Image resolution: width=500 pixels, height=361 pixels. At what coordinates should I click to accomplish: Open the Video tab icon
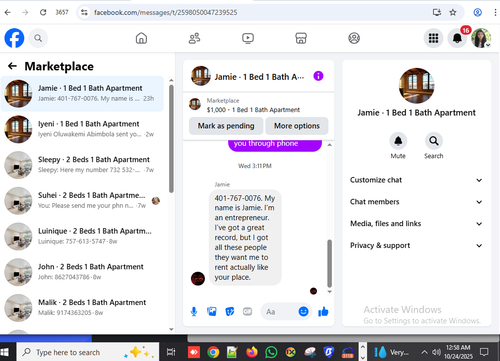pos(248,38)
